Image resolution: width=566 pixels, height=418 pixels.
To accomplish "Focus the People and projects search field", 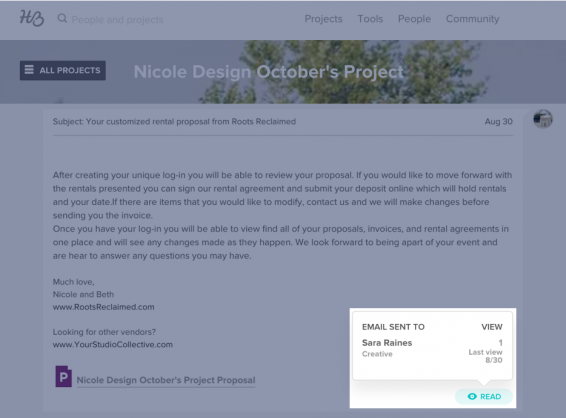I will [x=117, y=19].
